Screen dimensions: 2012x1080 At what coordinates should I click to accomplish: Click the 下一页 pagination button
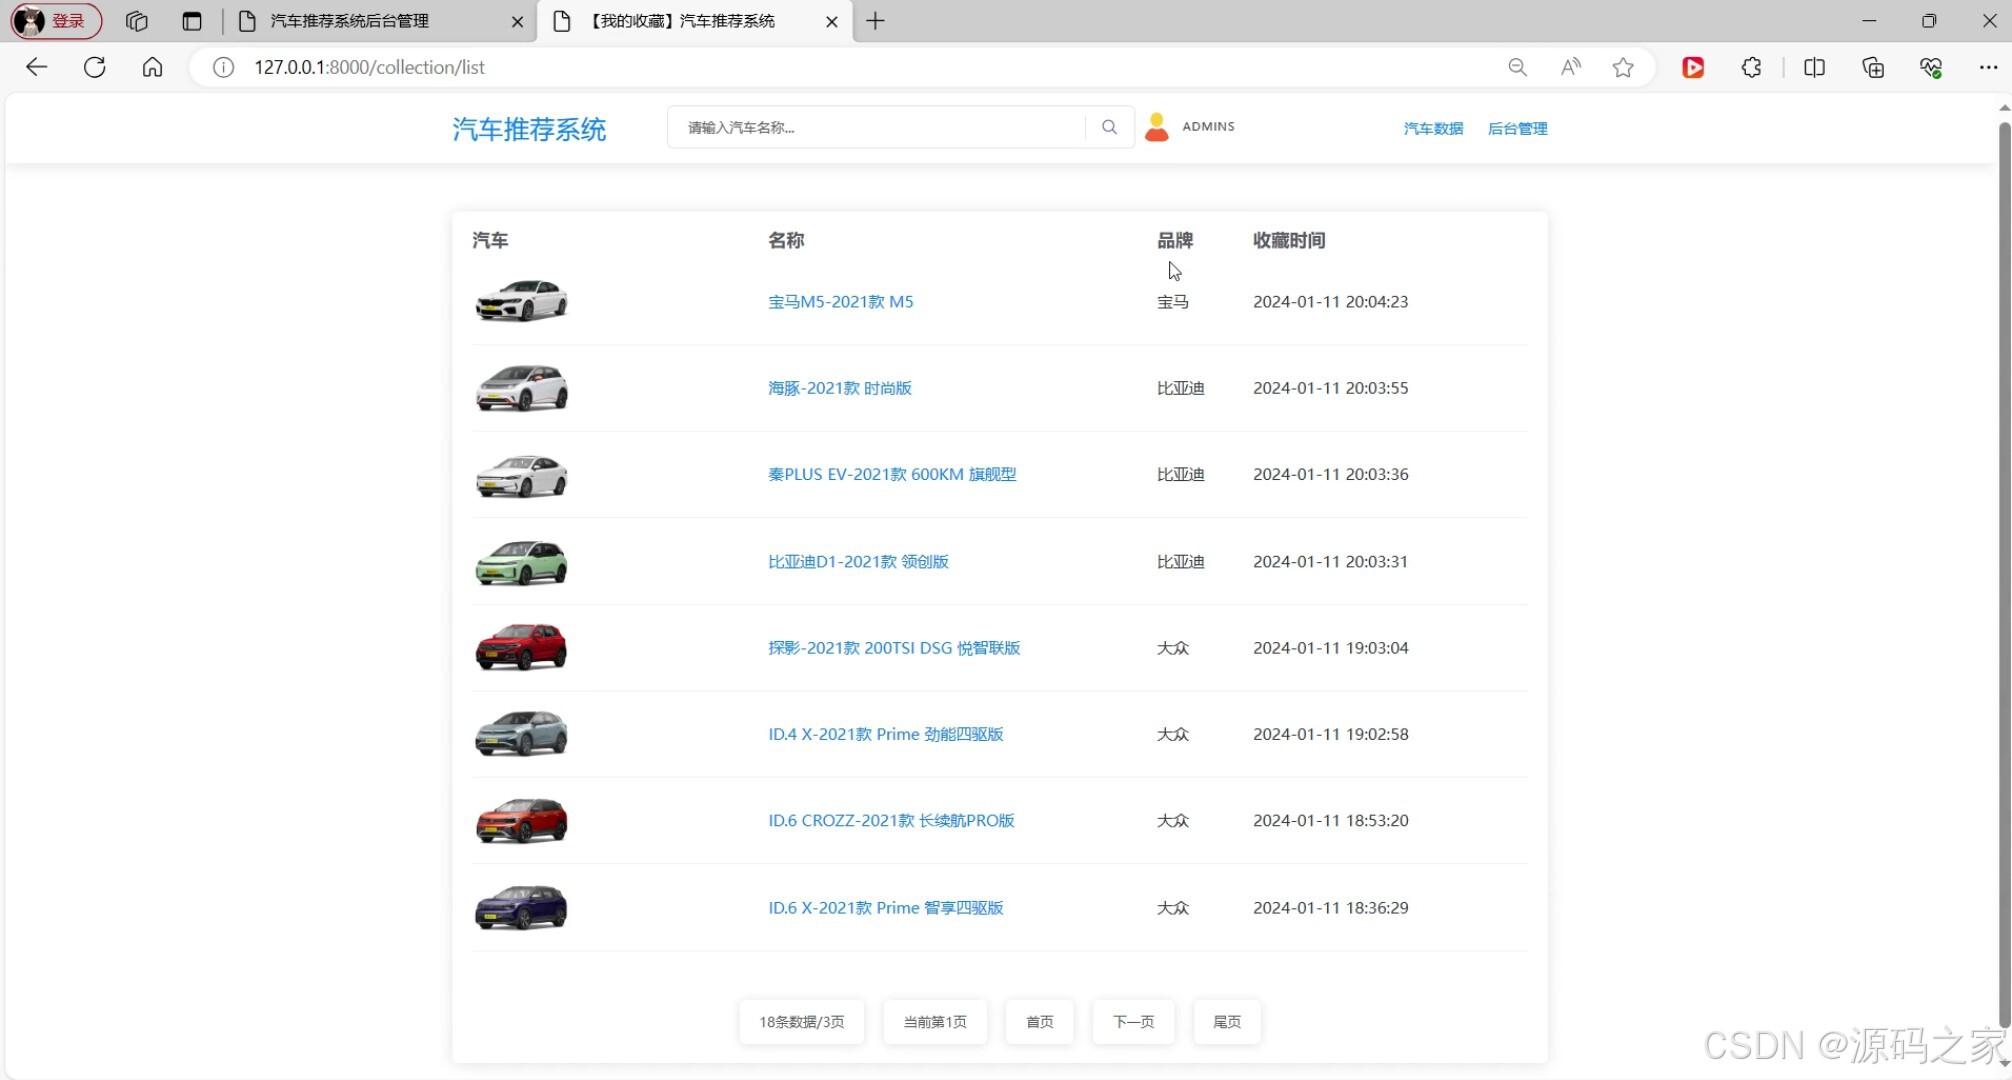tap(1132, 1021)
